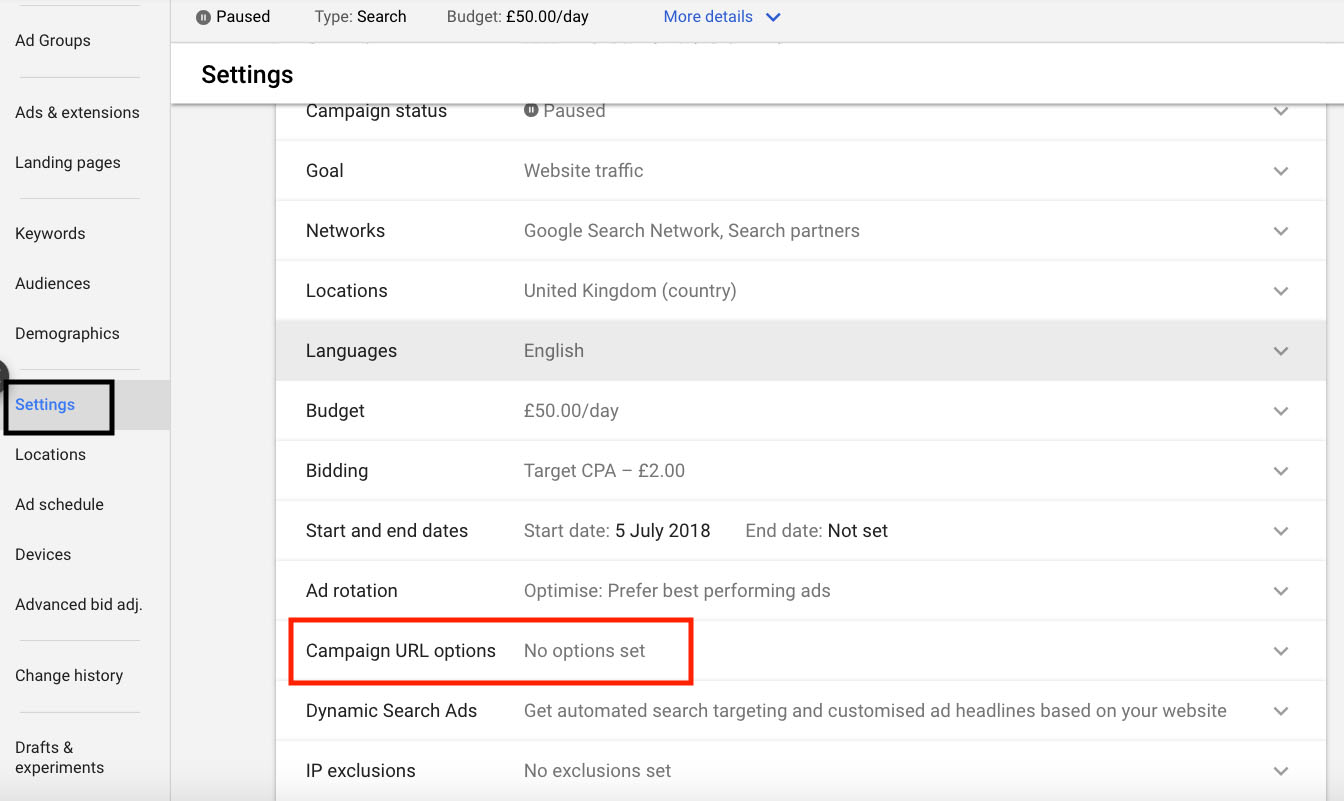The height and width of the screenshot is (801, 1344).
Task: Expand the Bidding row chevron
Action: pos(1281,471)
